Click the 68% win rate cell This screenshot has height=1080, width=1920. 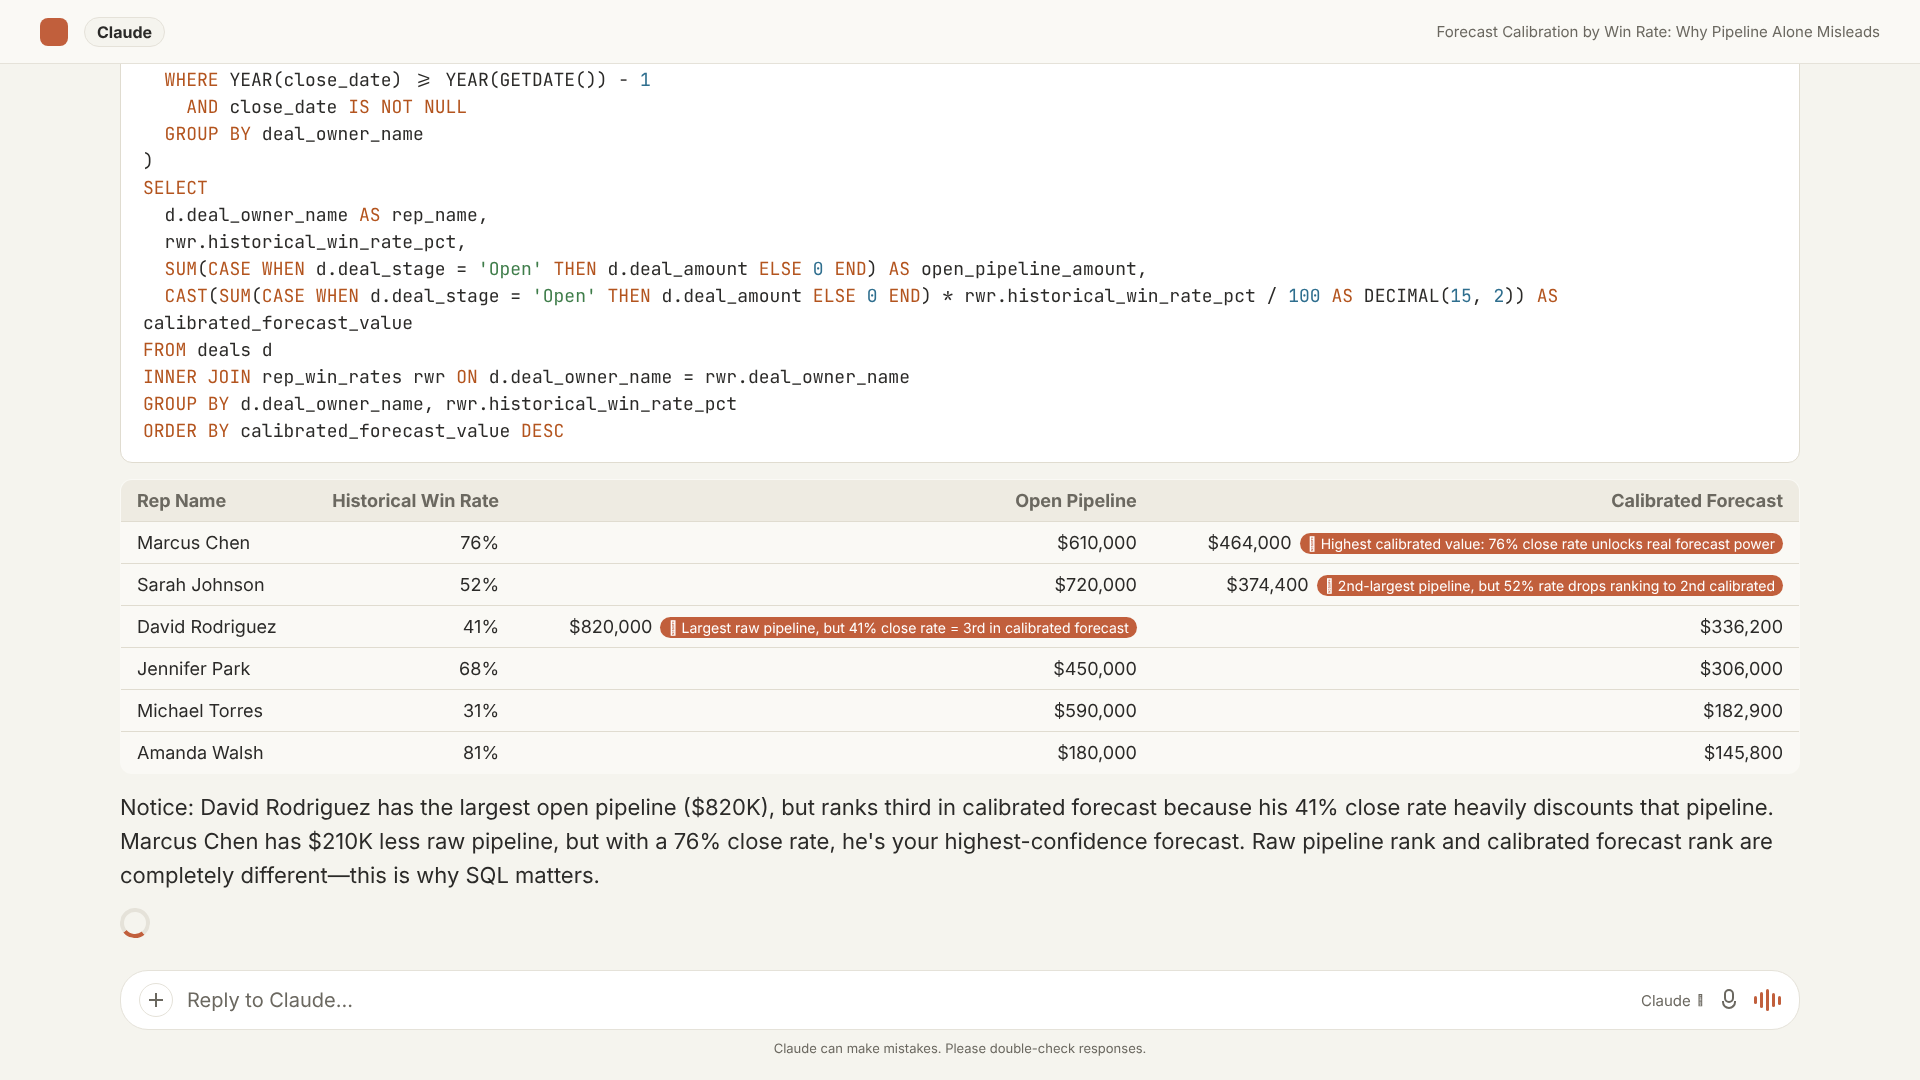(x=478, y=669)
